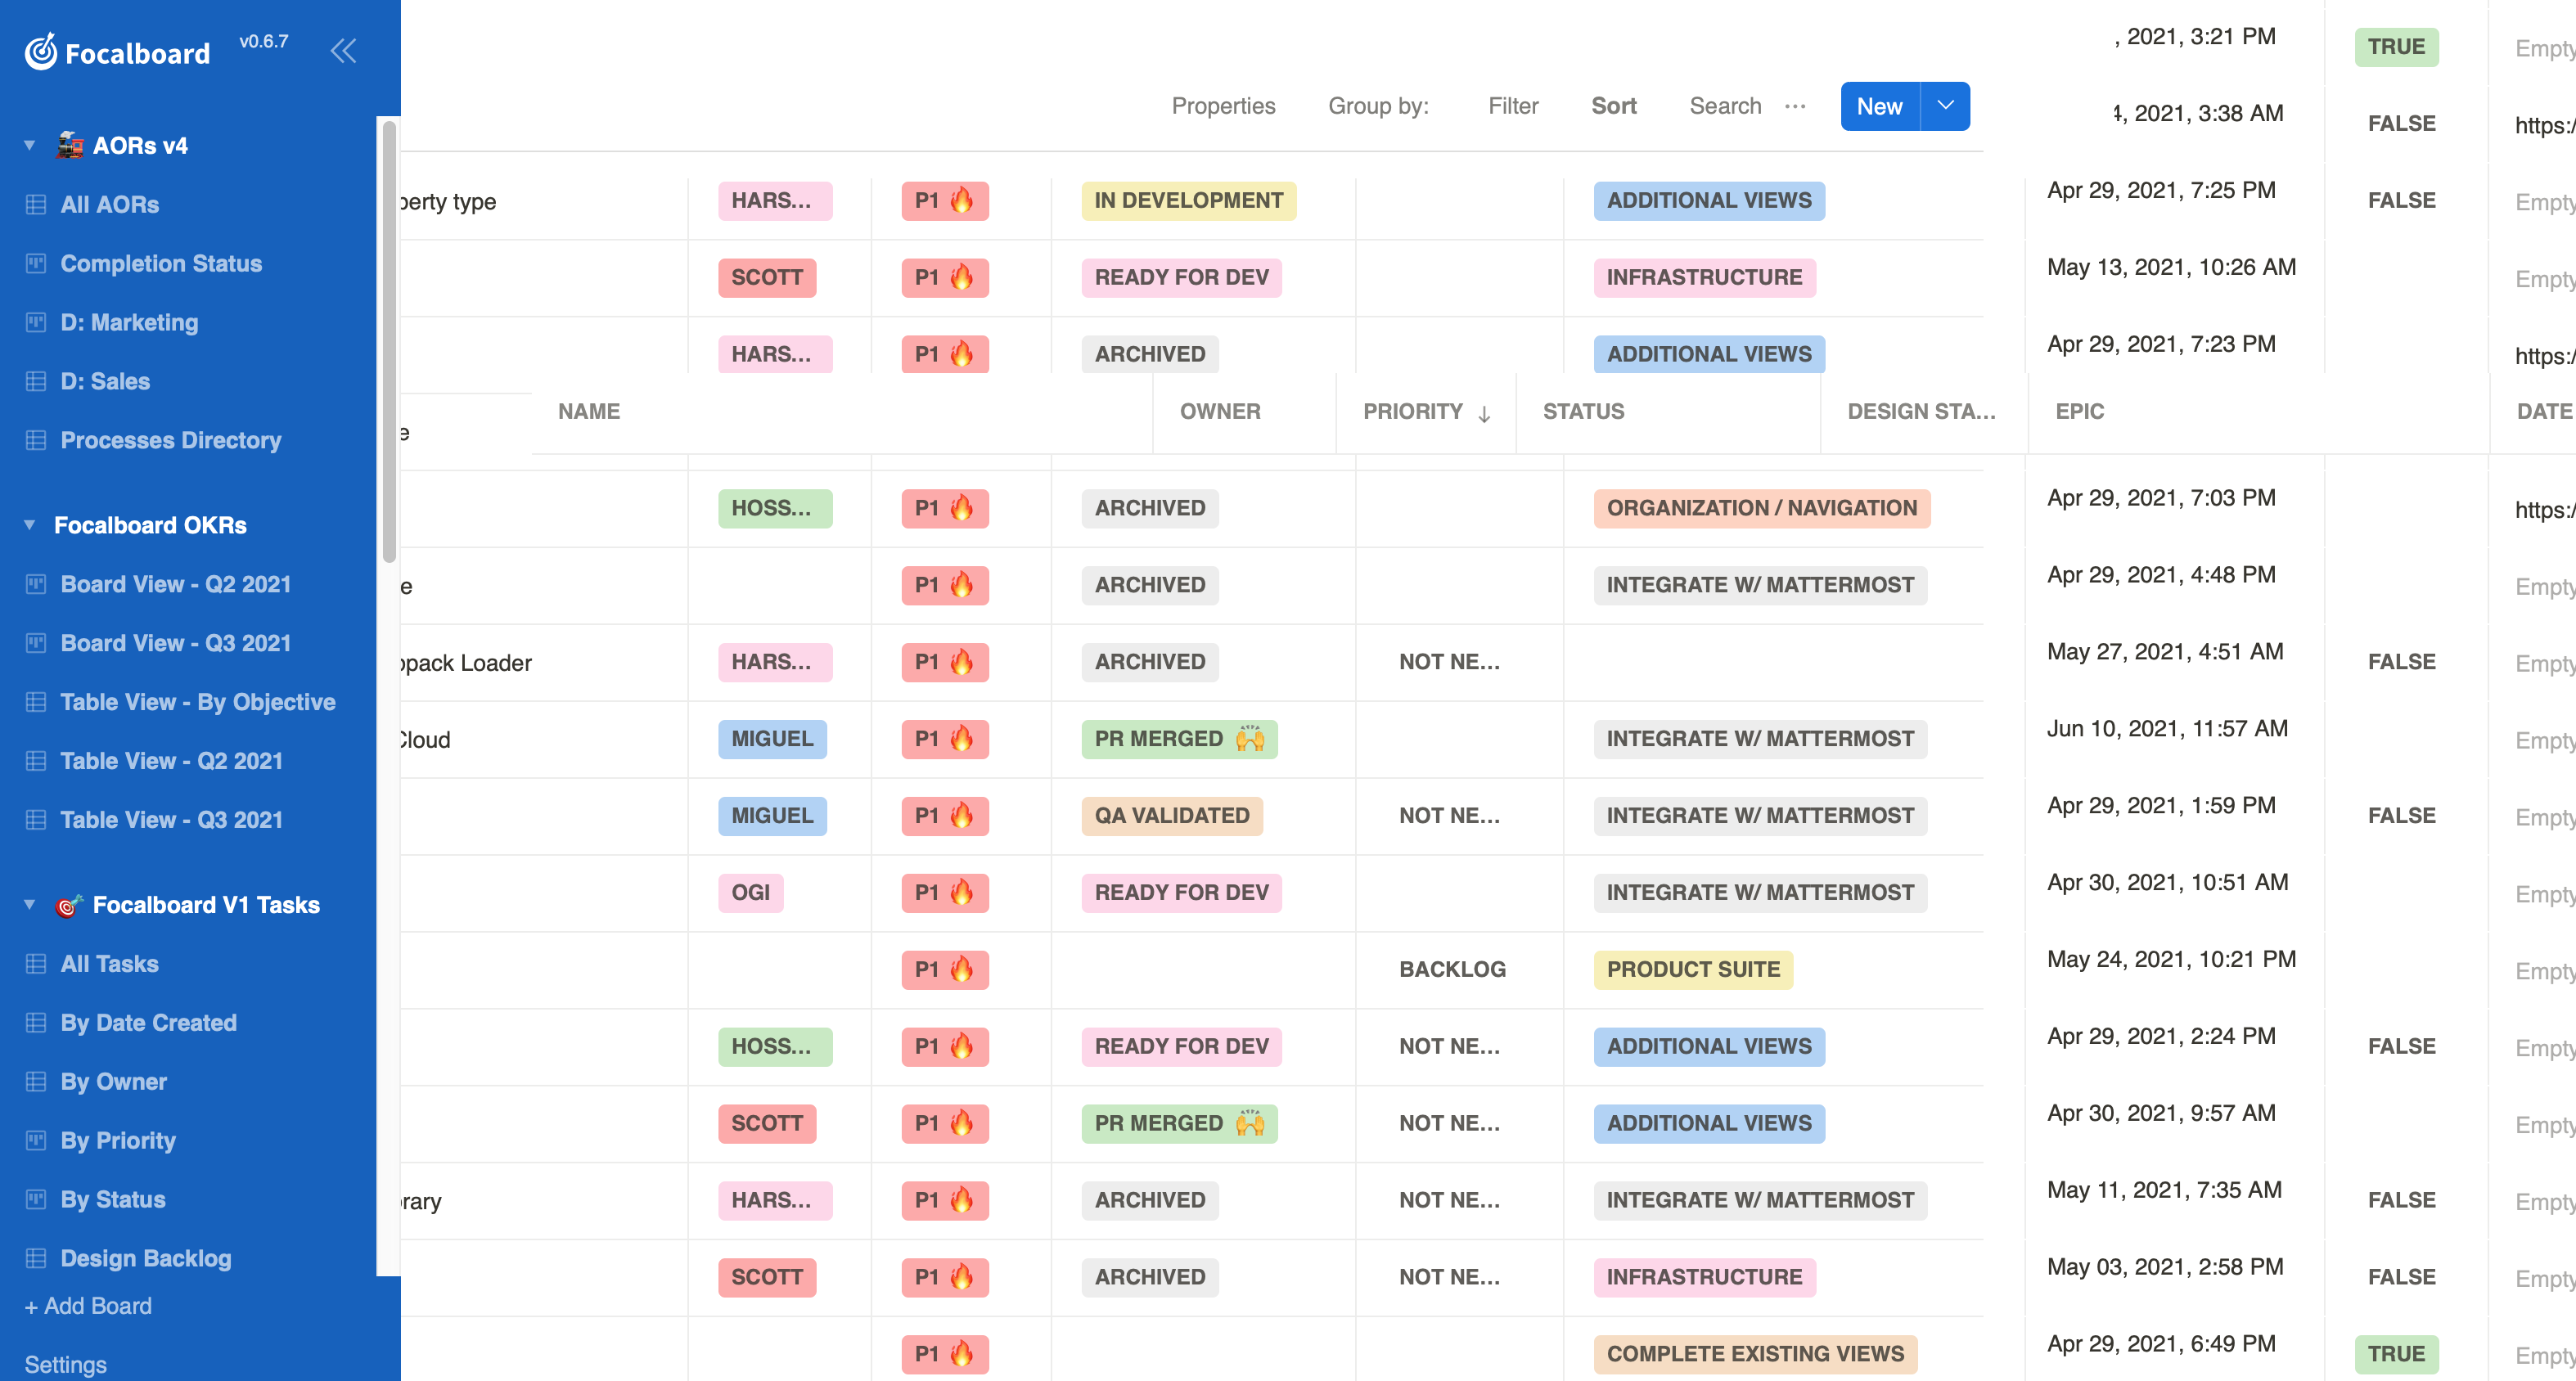This screenshot has width=2576, height=1381.
Task: Click the table icon beside All Tasks
Action: point(36,965)
